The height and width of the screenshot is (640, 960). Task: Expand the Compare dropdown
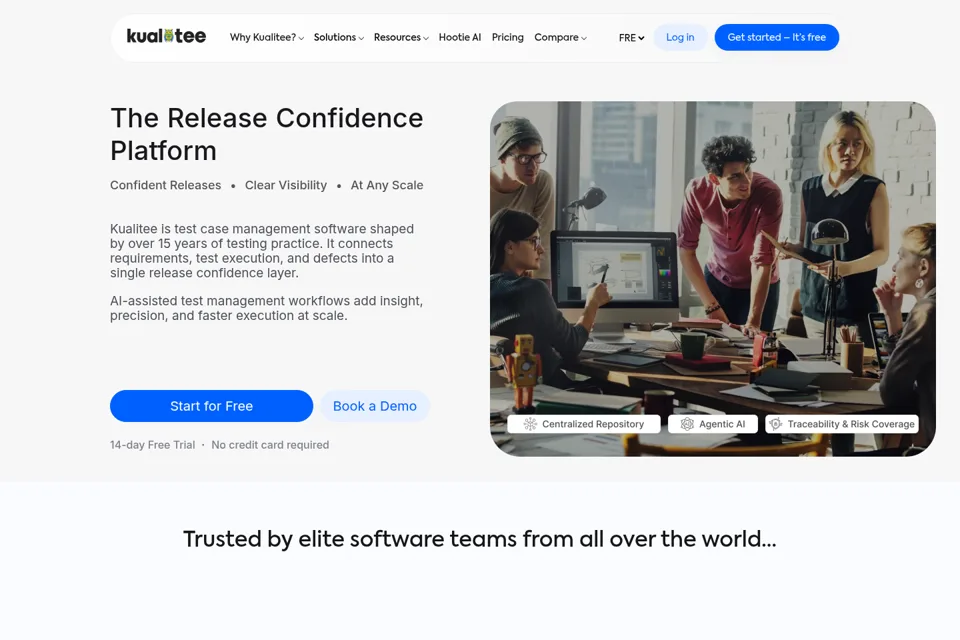(x=560, y=37)
